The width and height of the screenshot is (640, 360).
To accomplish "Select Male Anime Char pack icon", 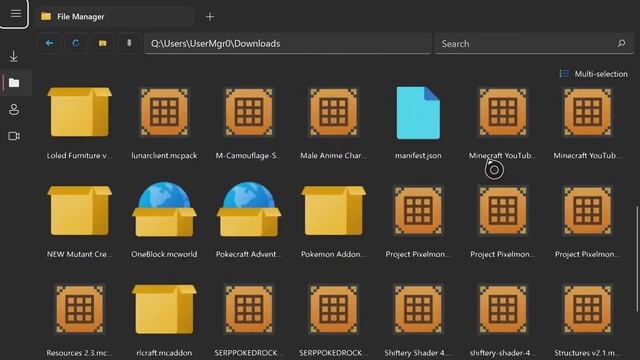I will point(333,112).
